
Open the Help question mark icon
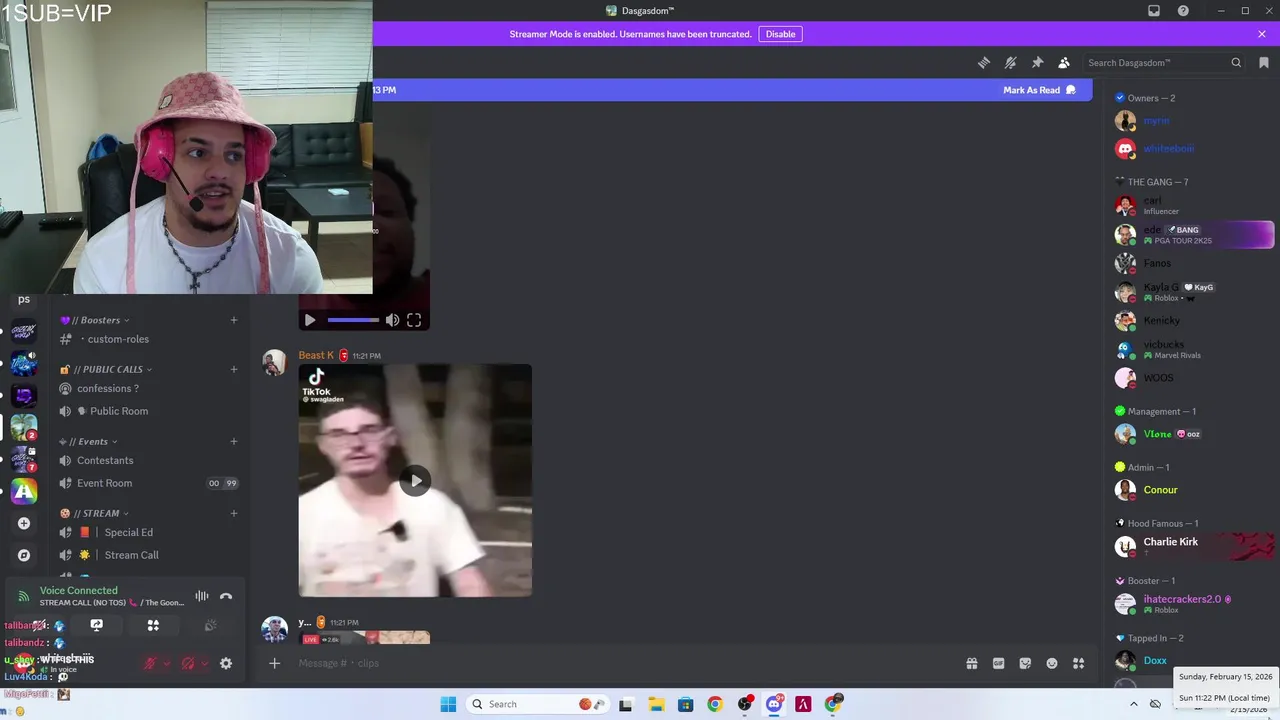[x=1183, y=11]
